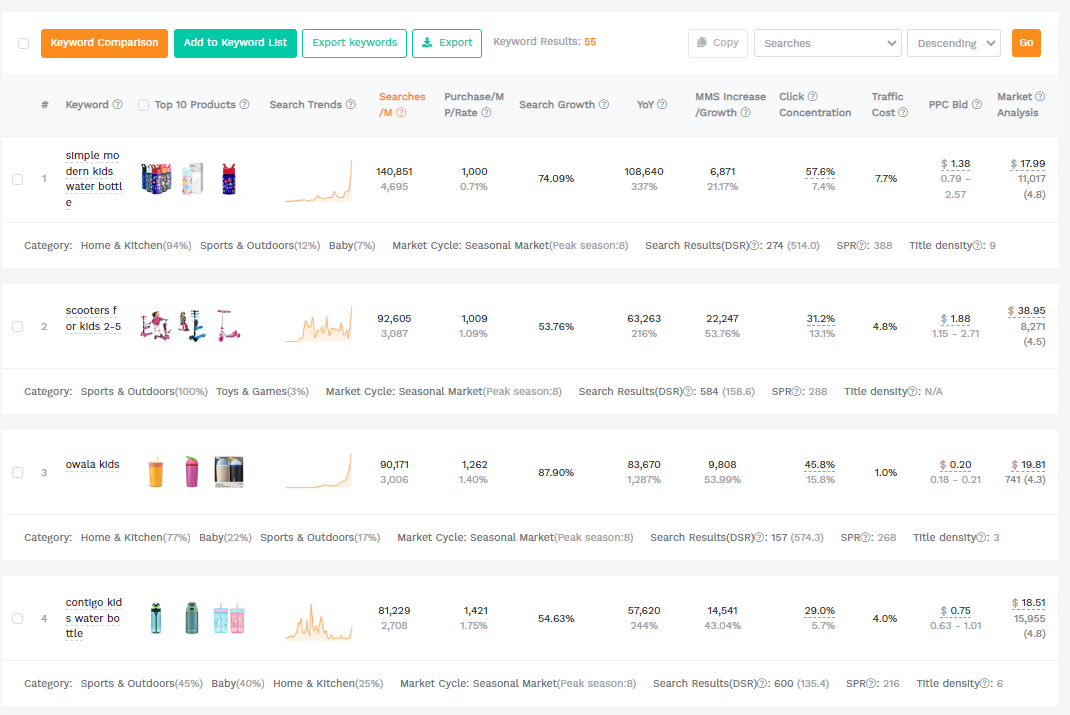View search trend chart for simple modern row
This screenshot has width=1070, height=715.
tap(319, 181)
